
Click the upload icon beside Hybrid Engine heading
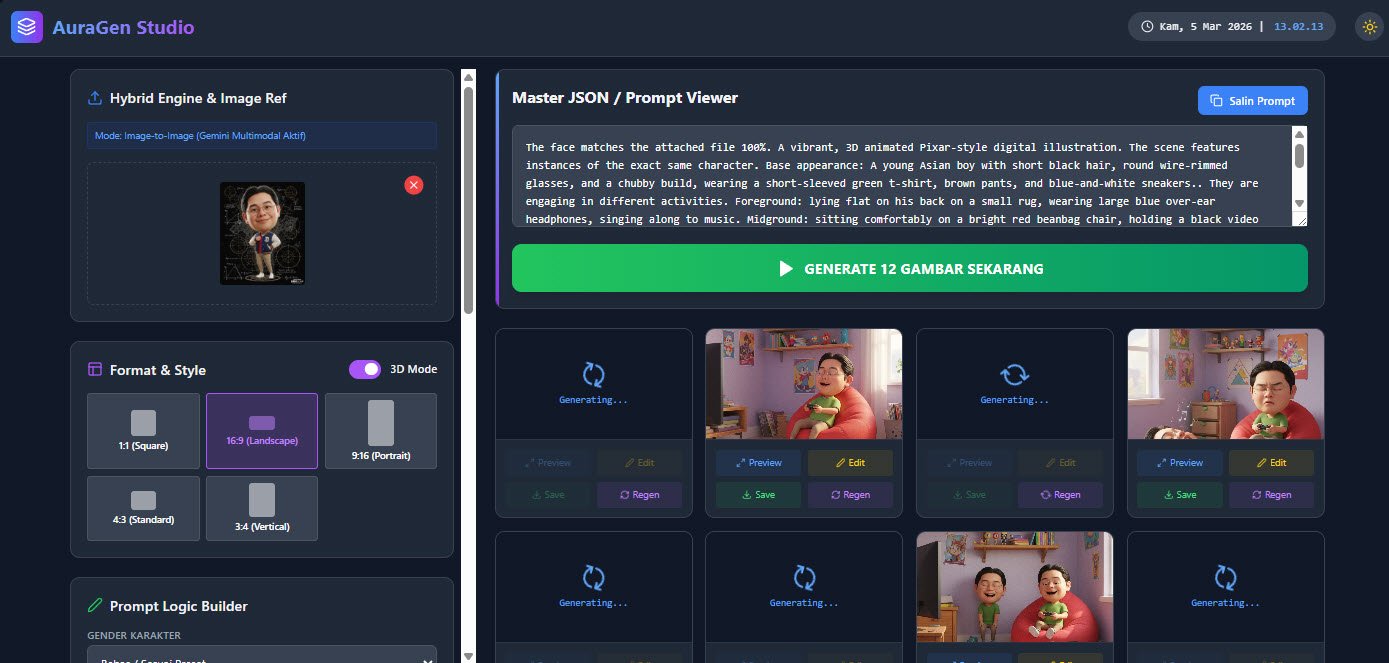(x=95, y=98)
